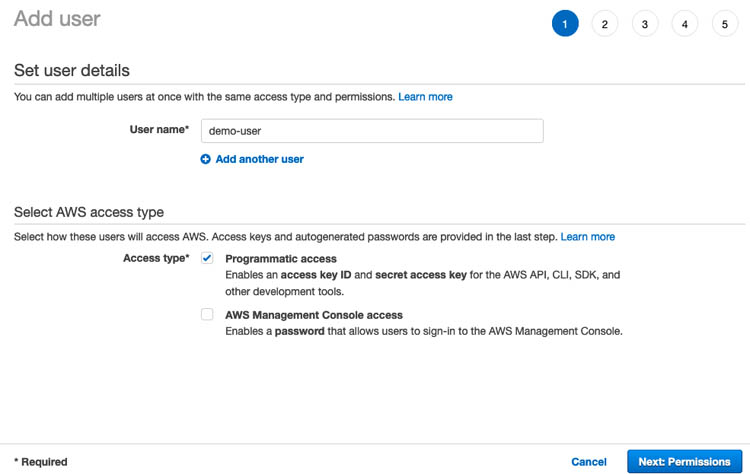Viewport: 750px width, 474px height.
Task: Go to wizard step 1
Action: [565, 23]
